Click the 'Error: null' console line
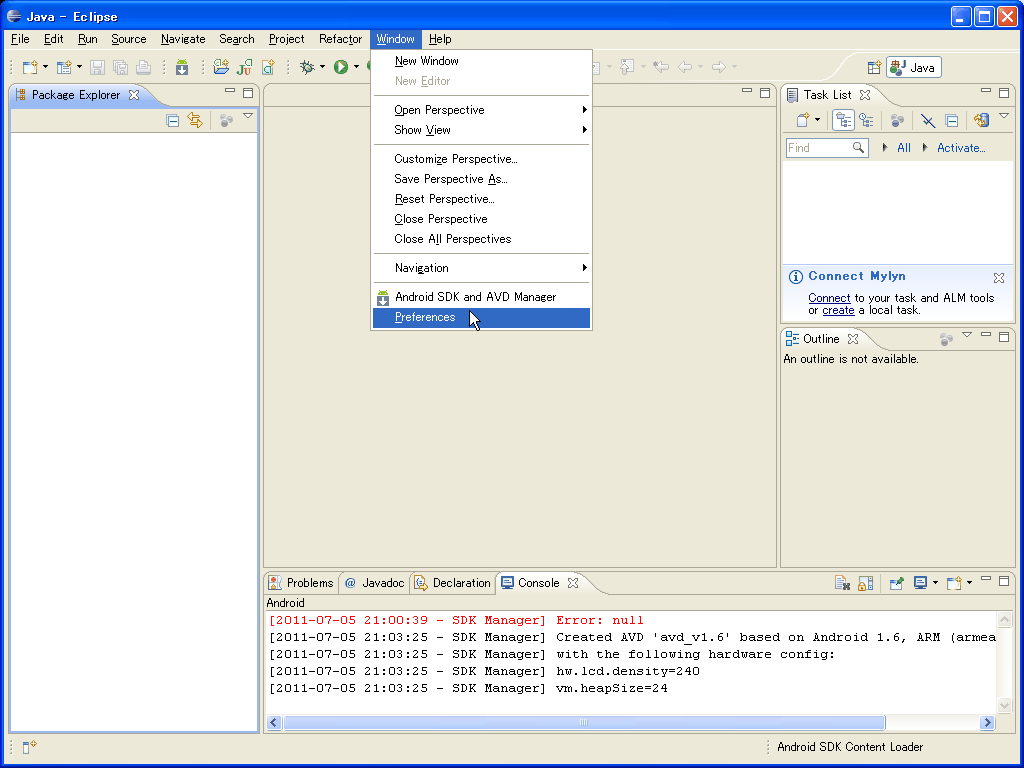This screenshot has height=768, width=1024. (x=456, y=620)
